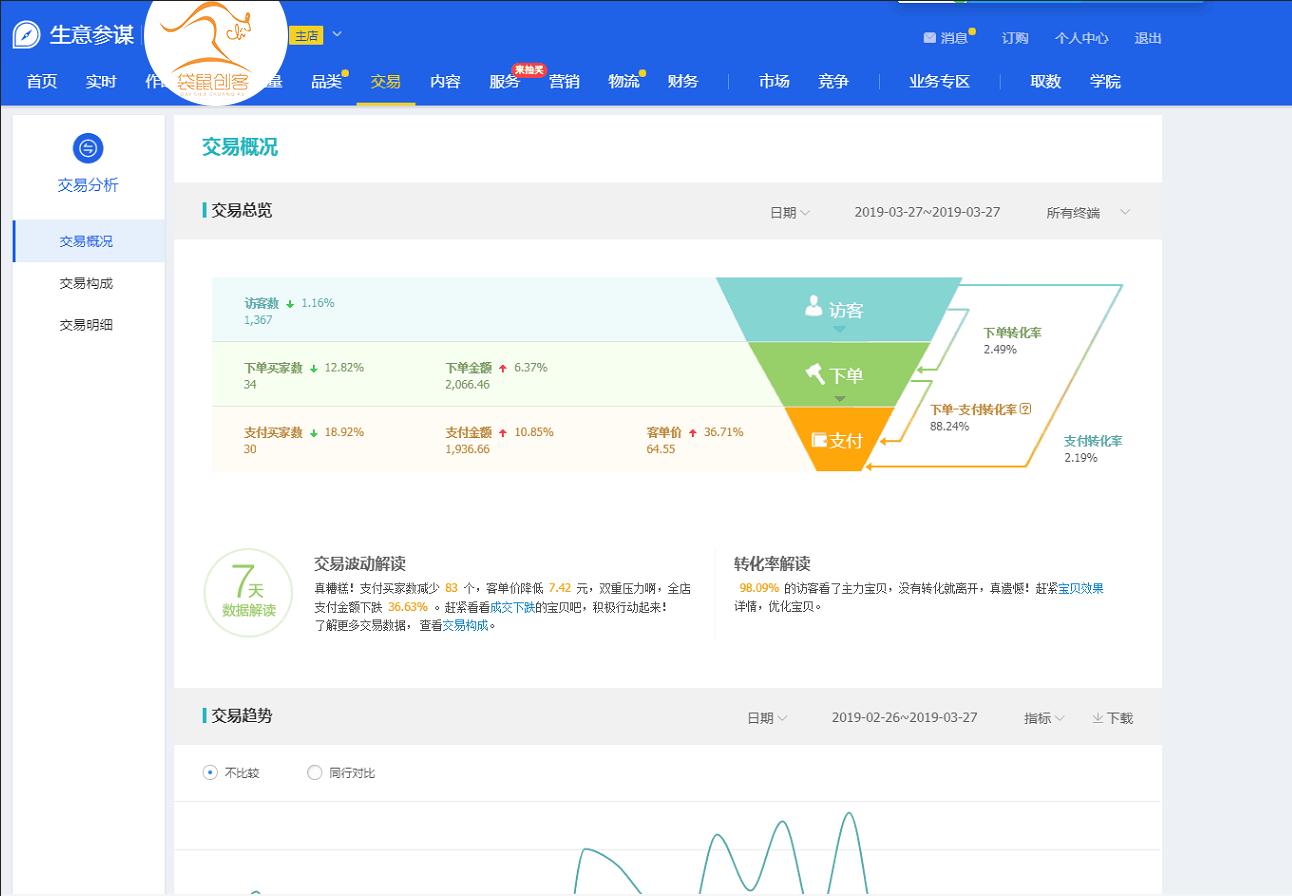Switch to the 交易 tab
The height and width of the screenshot is (896, 1292).
click(x=385, y=82)
